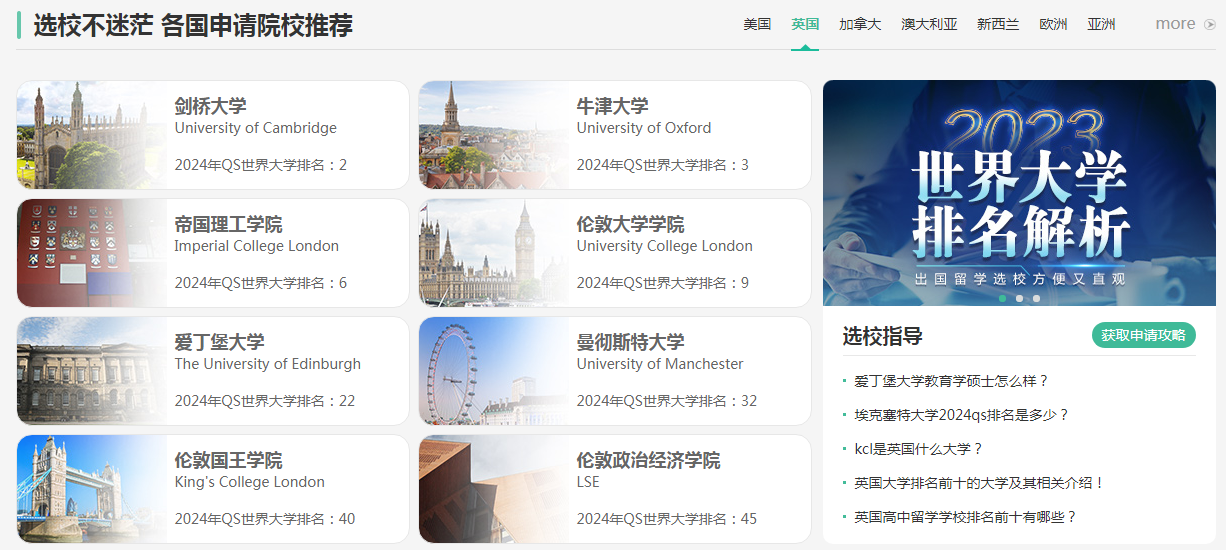Open the 曼彻斯特大学 Ferris wheel thumbnail

point(494,371)
